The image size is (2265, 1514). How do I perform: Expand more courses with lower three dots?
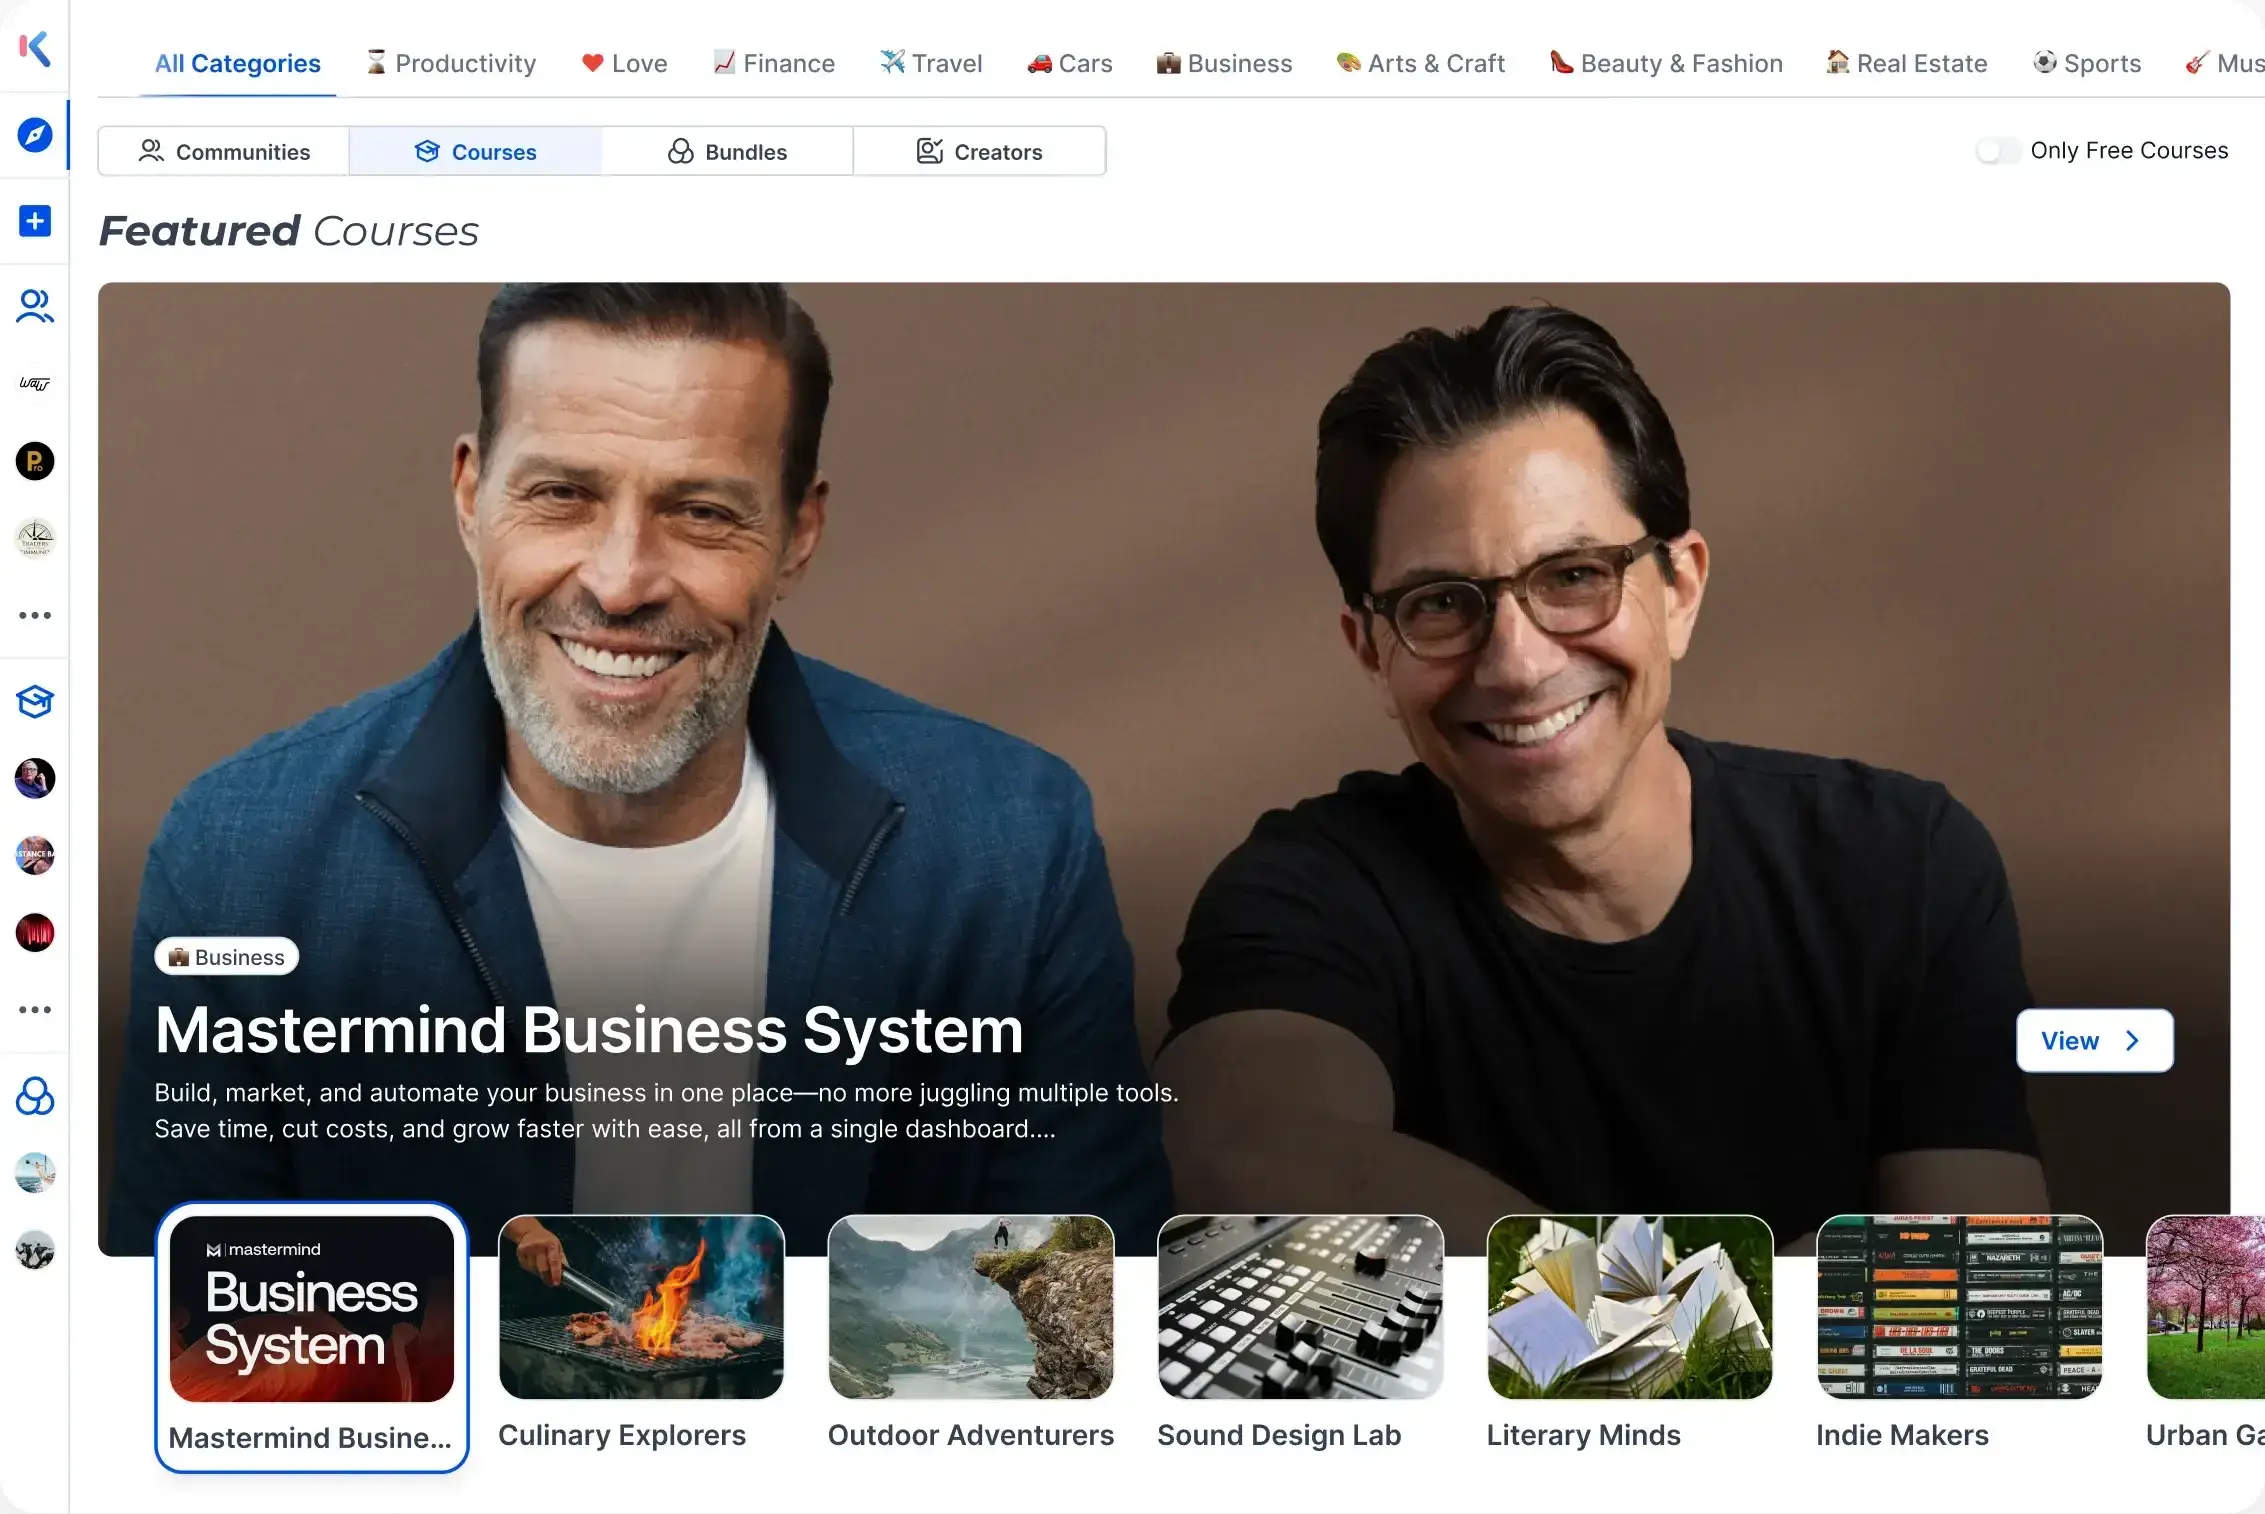click(35, 1010)
